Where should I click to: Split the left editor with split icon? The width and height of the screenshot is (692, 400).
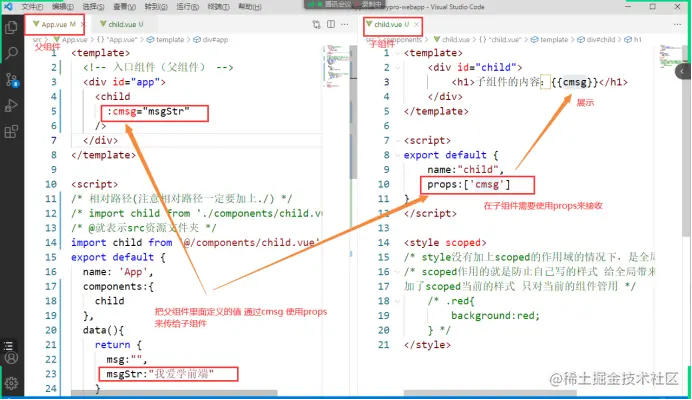coord(331,24)
